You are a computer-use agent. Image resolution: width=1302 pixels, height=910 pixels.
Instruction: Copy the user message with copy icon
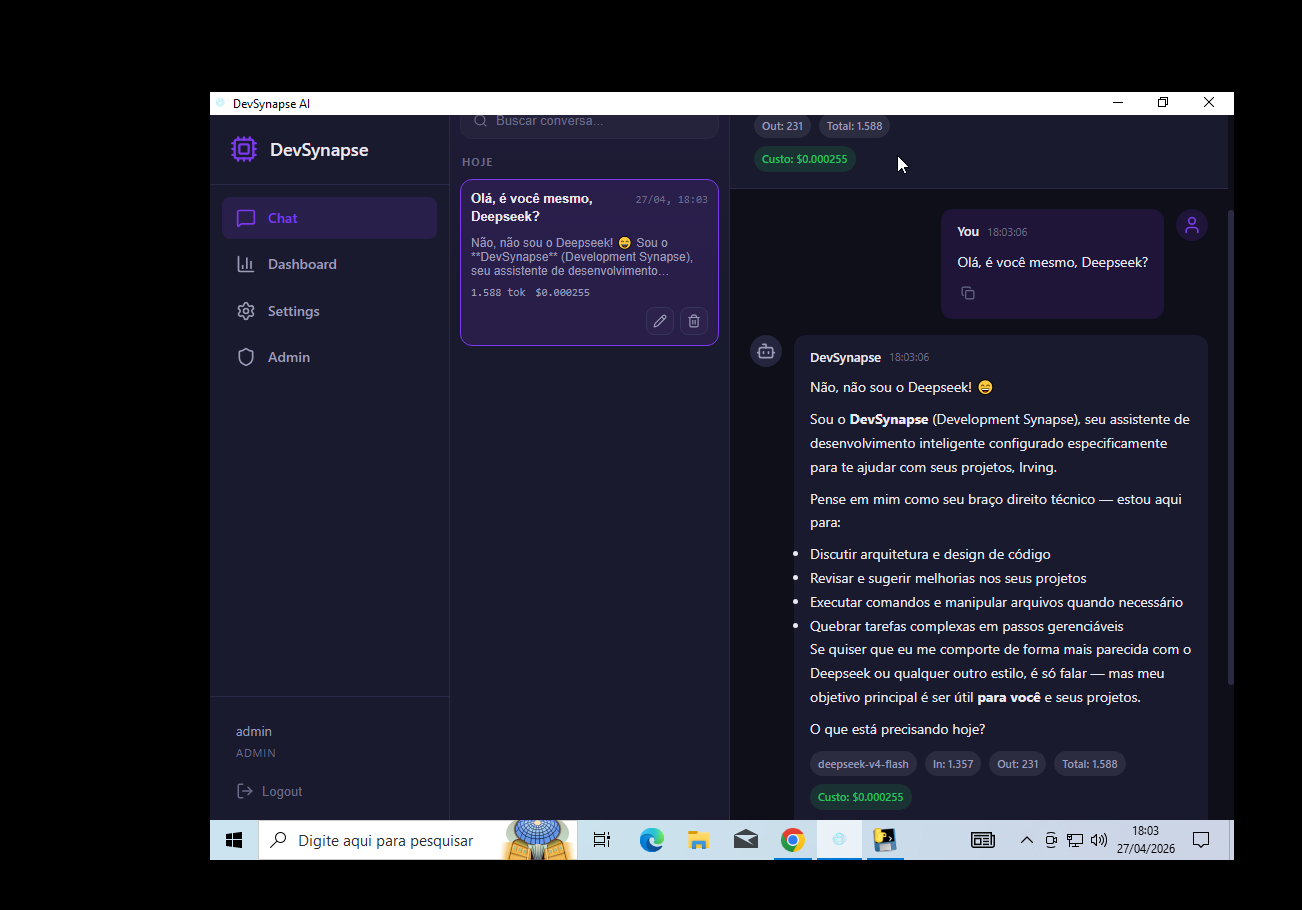968,293
